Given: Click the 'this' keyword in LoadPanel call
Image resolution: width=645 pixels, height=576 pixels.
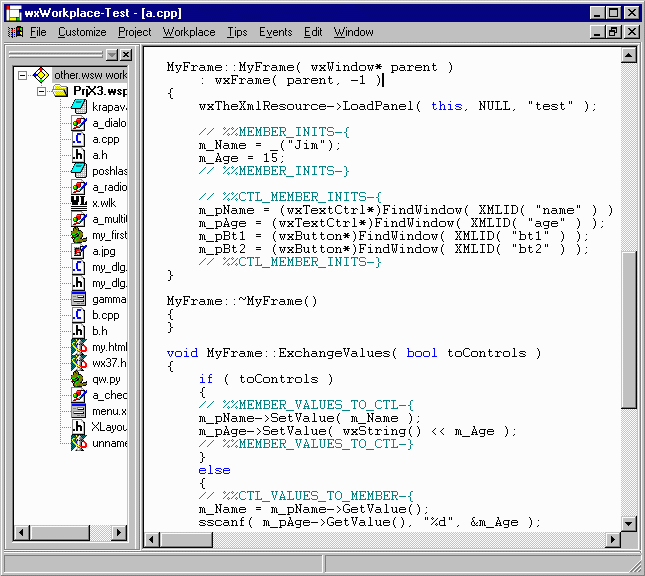Looking at the screenshot, I should 447,106.
